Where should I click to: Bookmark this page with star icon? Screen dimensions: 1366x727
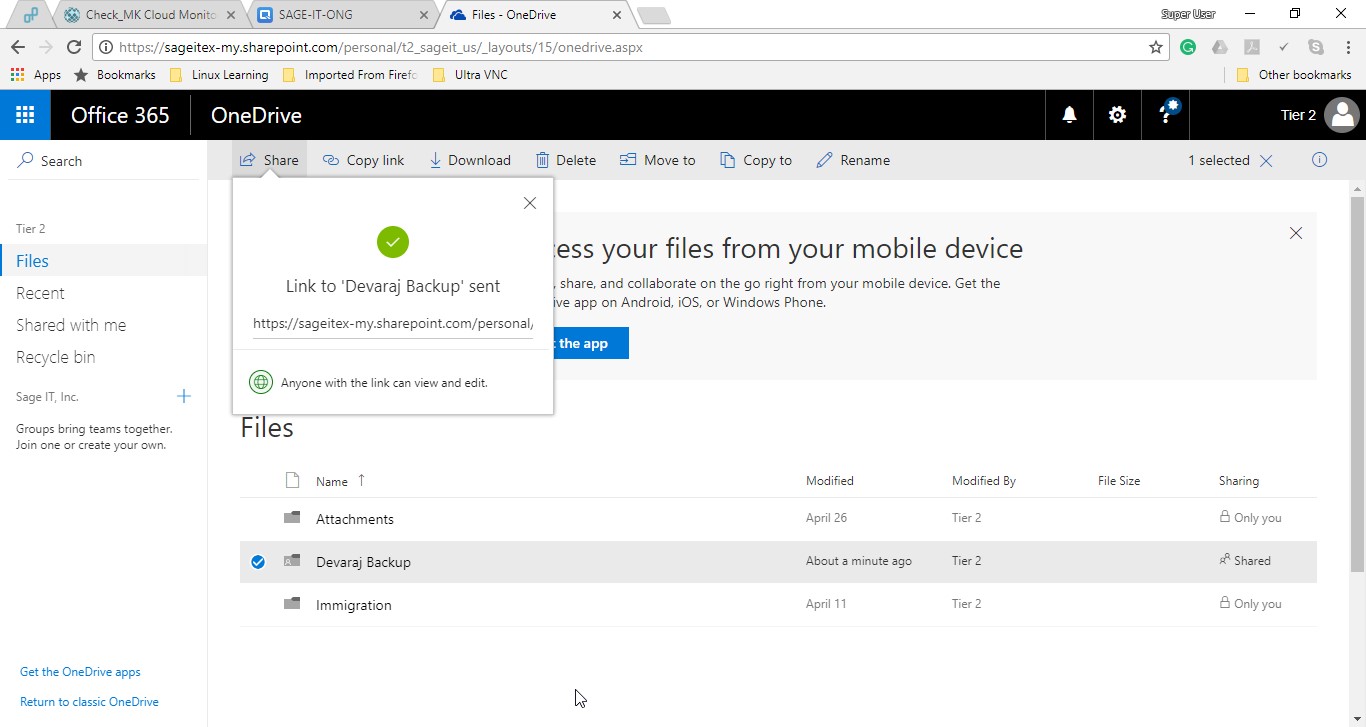[1156, 47]
